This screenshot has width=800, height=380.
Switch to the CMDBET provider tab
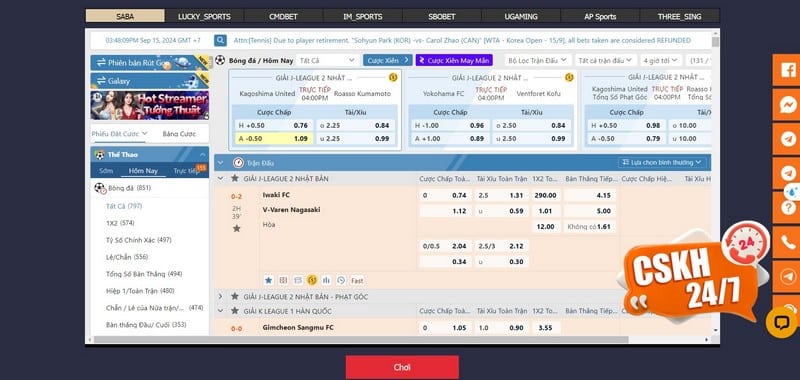(x=283, y=16)
